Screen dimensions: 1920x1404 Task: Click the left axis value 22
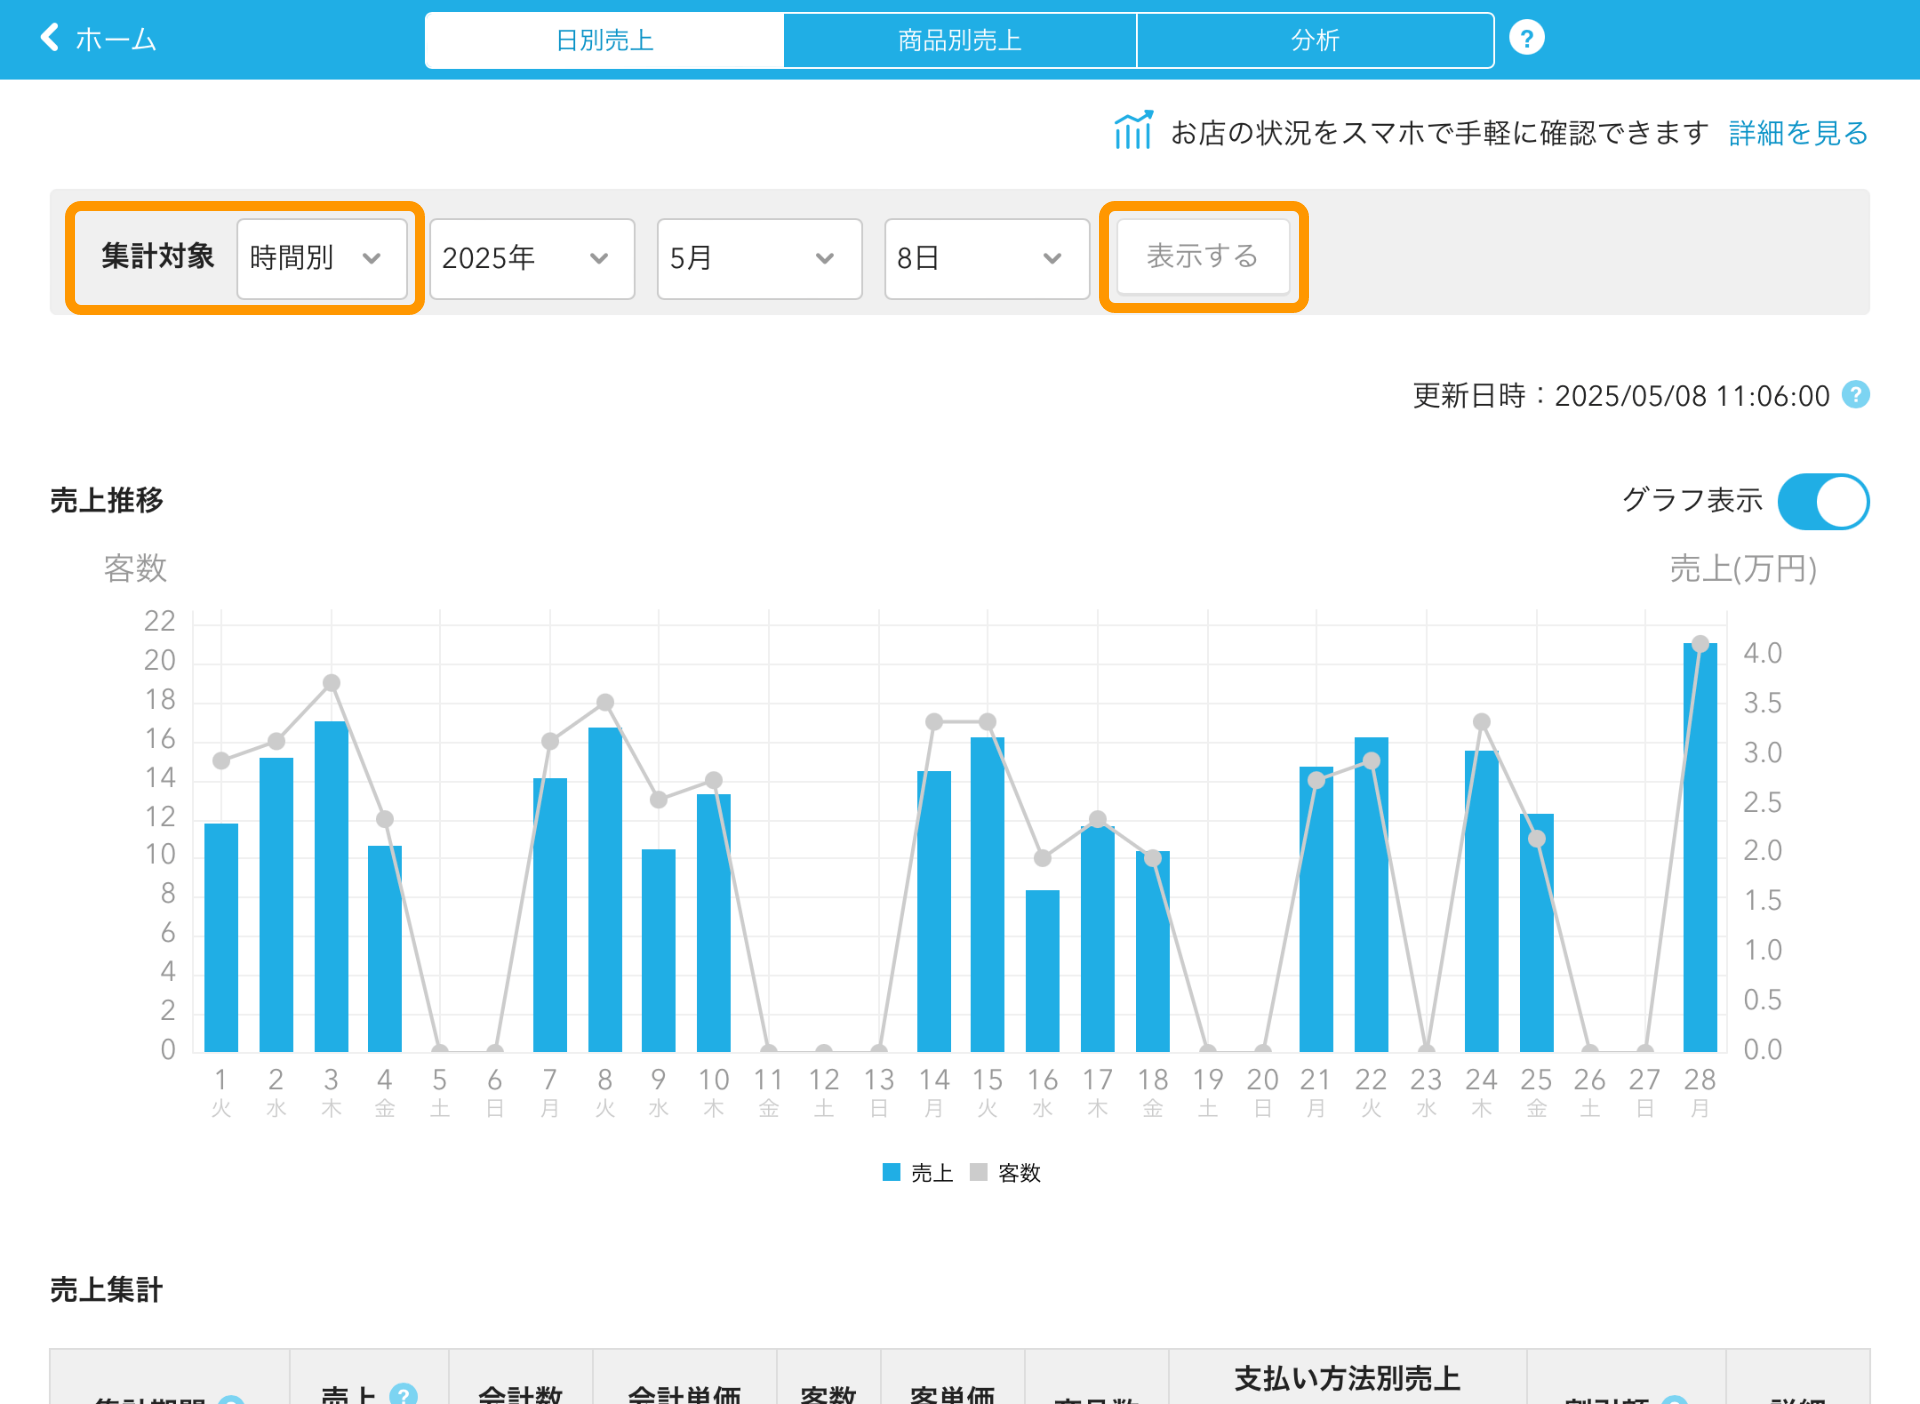160,621
